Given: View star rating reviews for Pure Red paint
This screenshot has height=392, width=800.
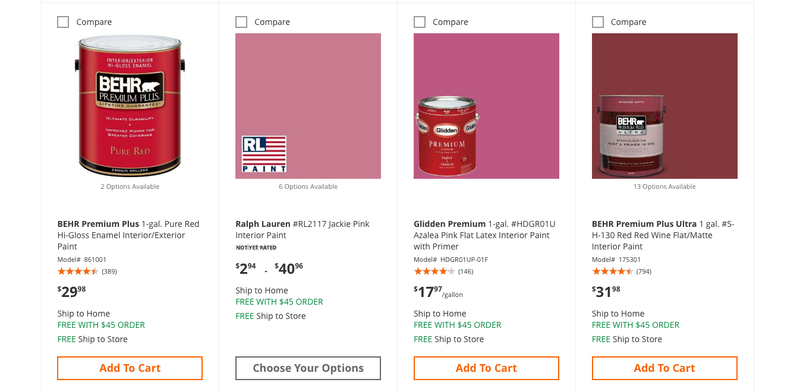Looking at the screenshot, I should pos(87,272).
